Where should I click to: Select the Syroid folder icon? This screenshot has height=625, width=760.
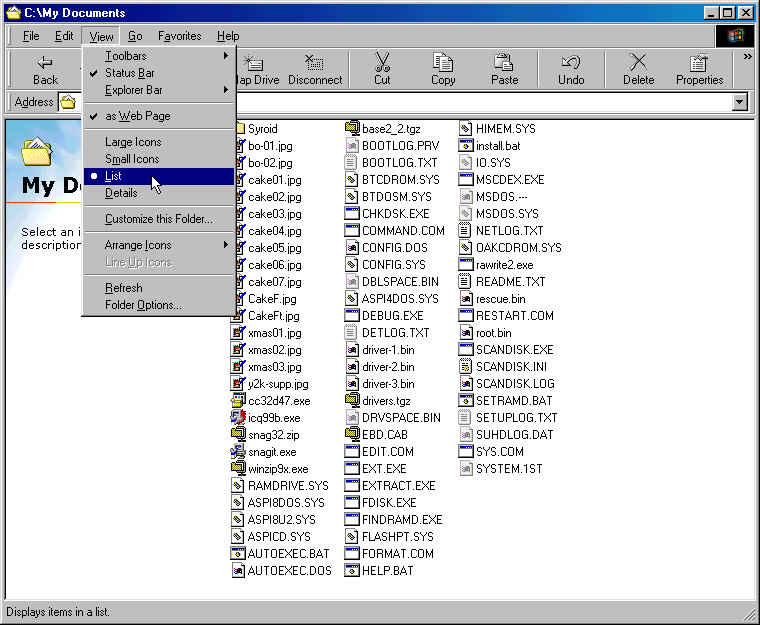(240, 129)
